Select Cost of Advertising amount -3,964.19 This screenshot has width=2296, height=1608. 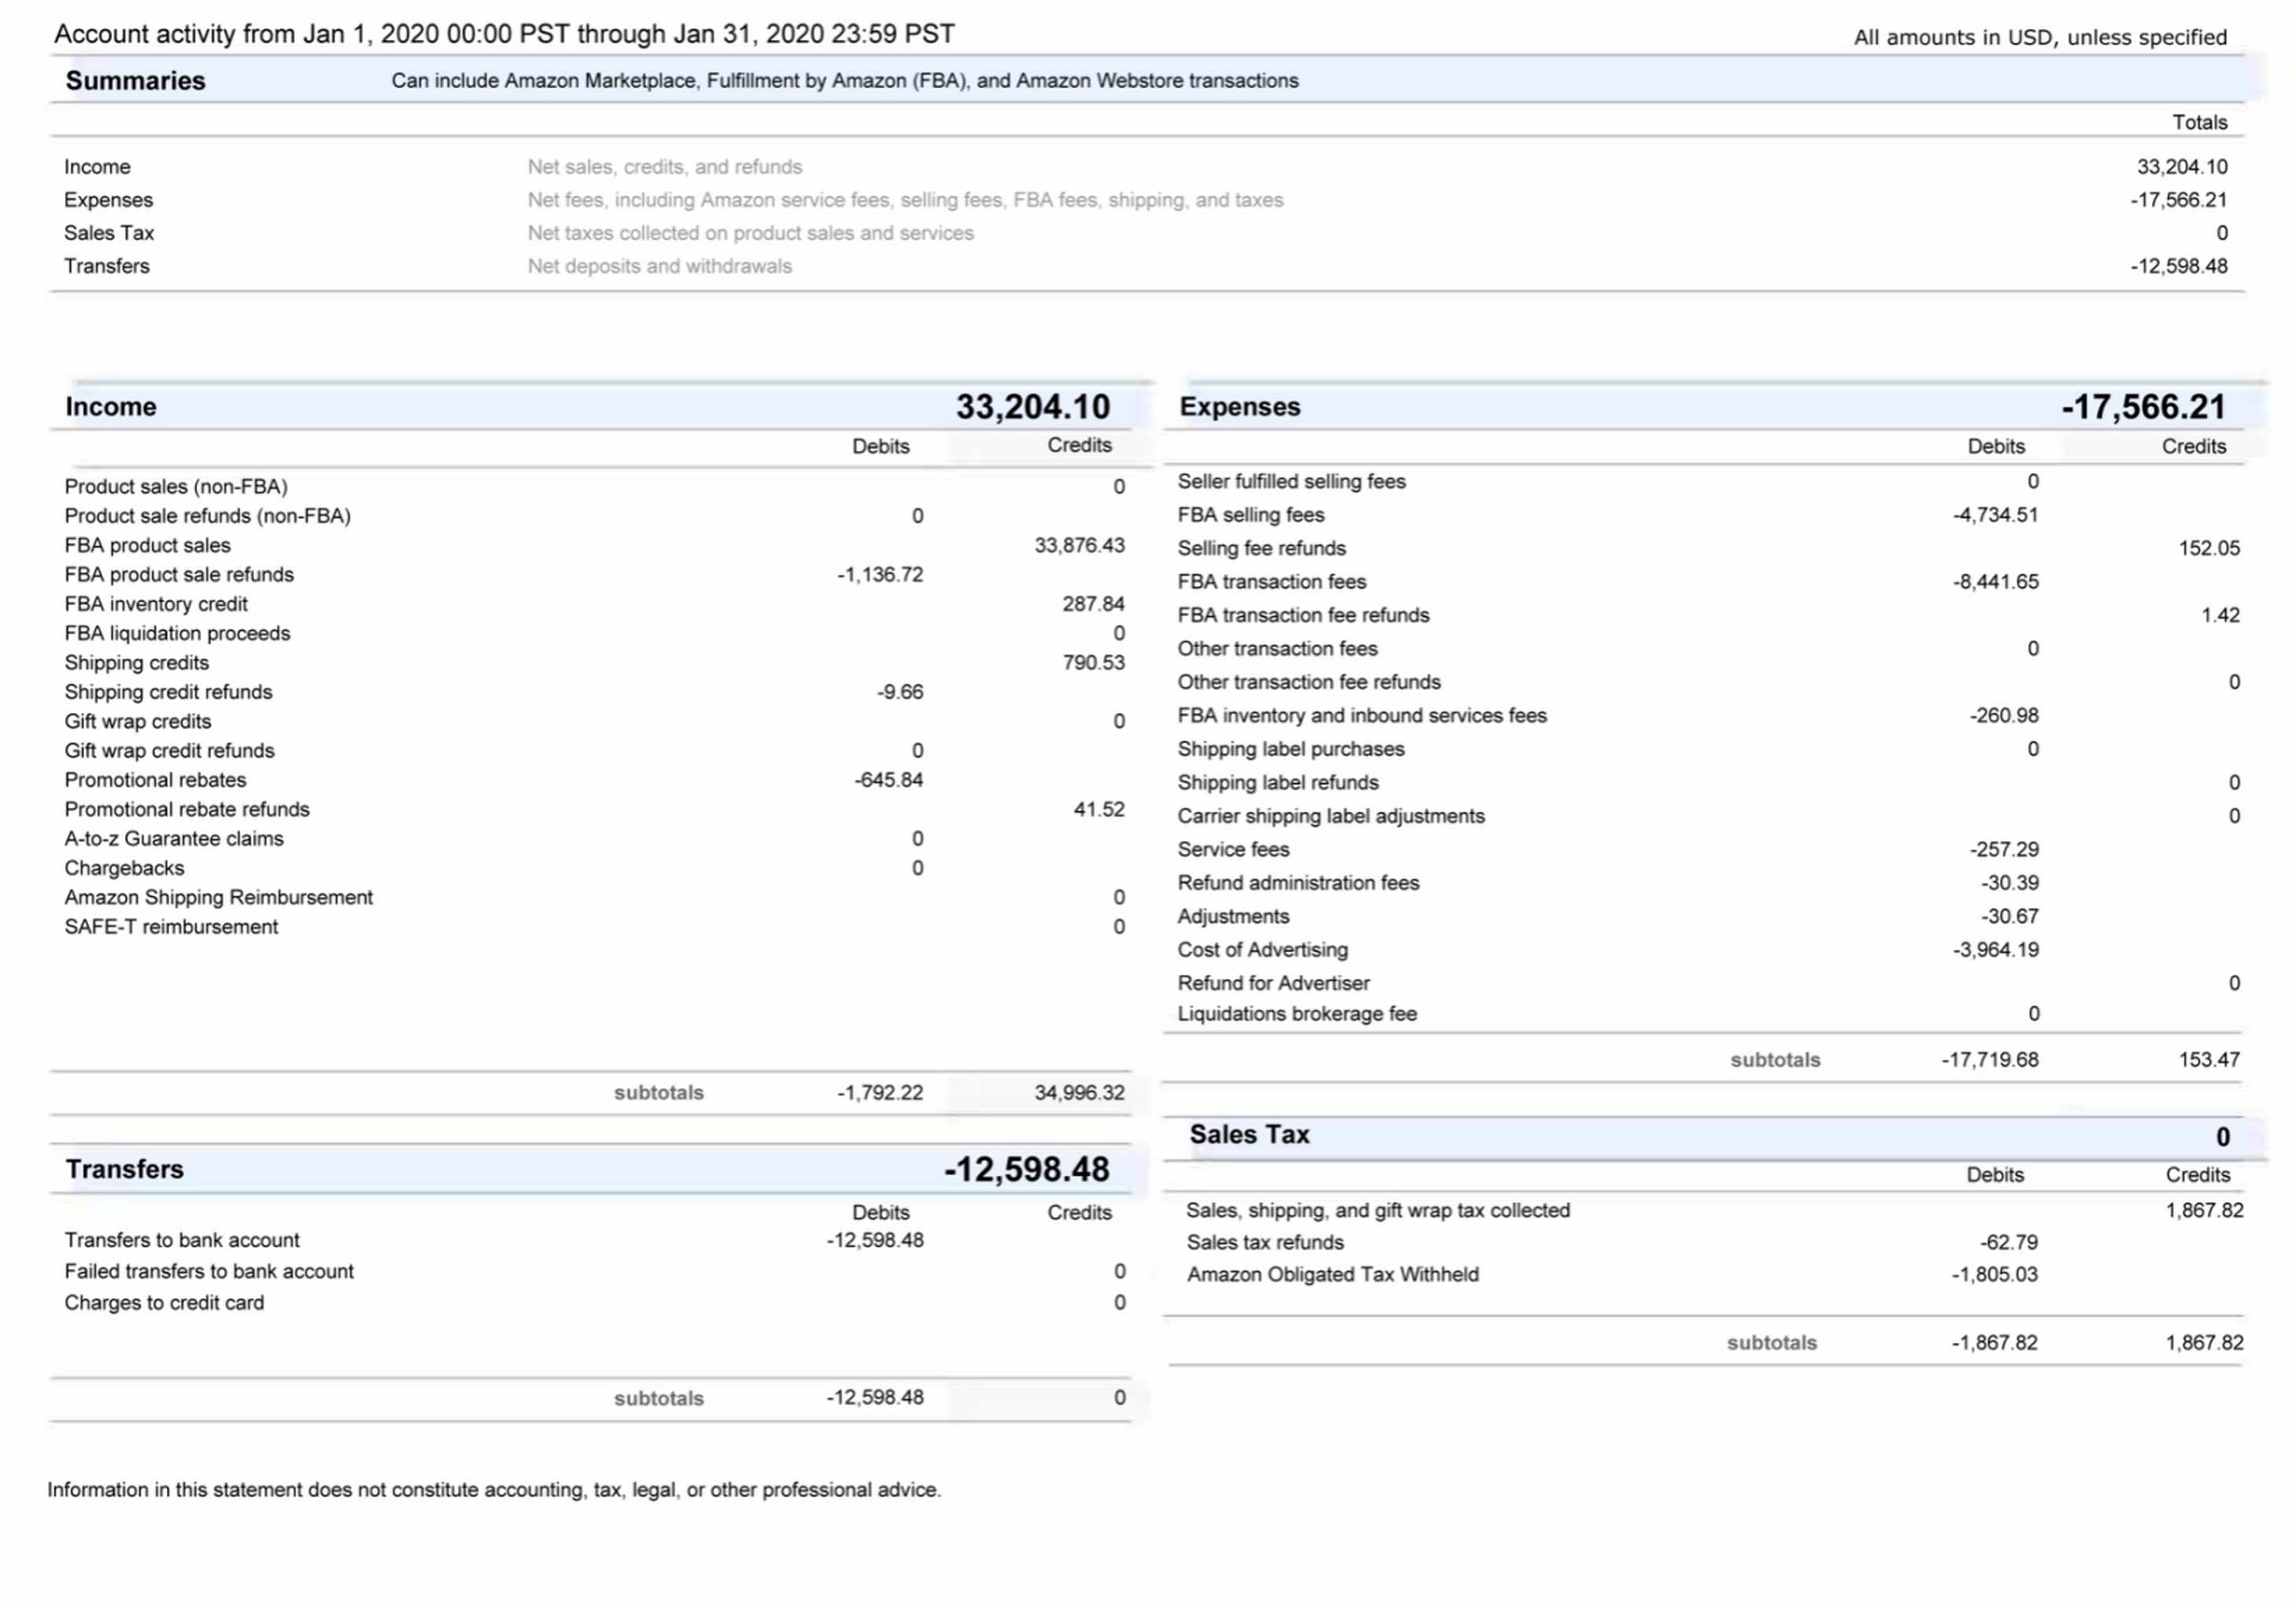pyautogui.click(x=1995, y=950)
